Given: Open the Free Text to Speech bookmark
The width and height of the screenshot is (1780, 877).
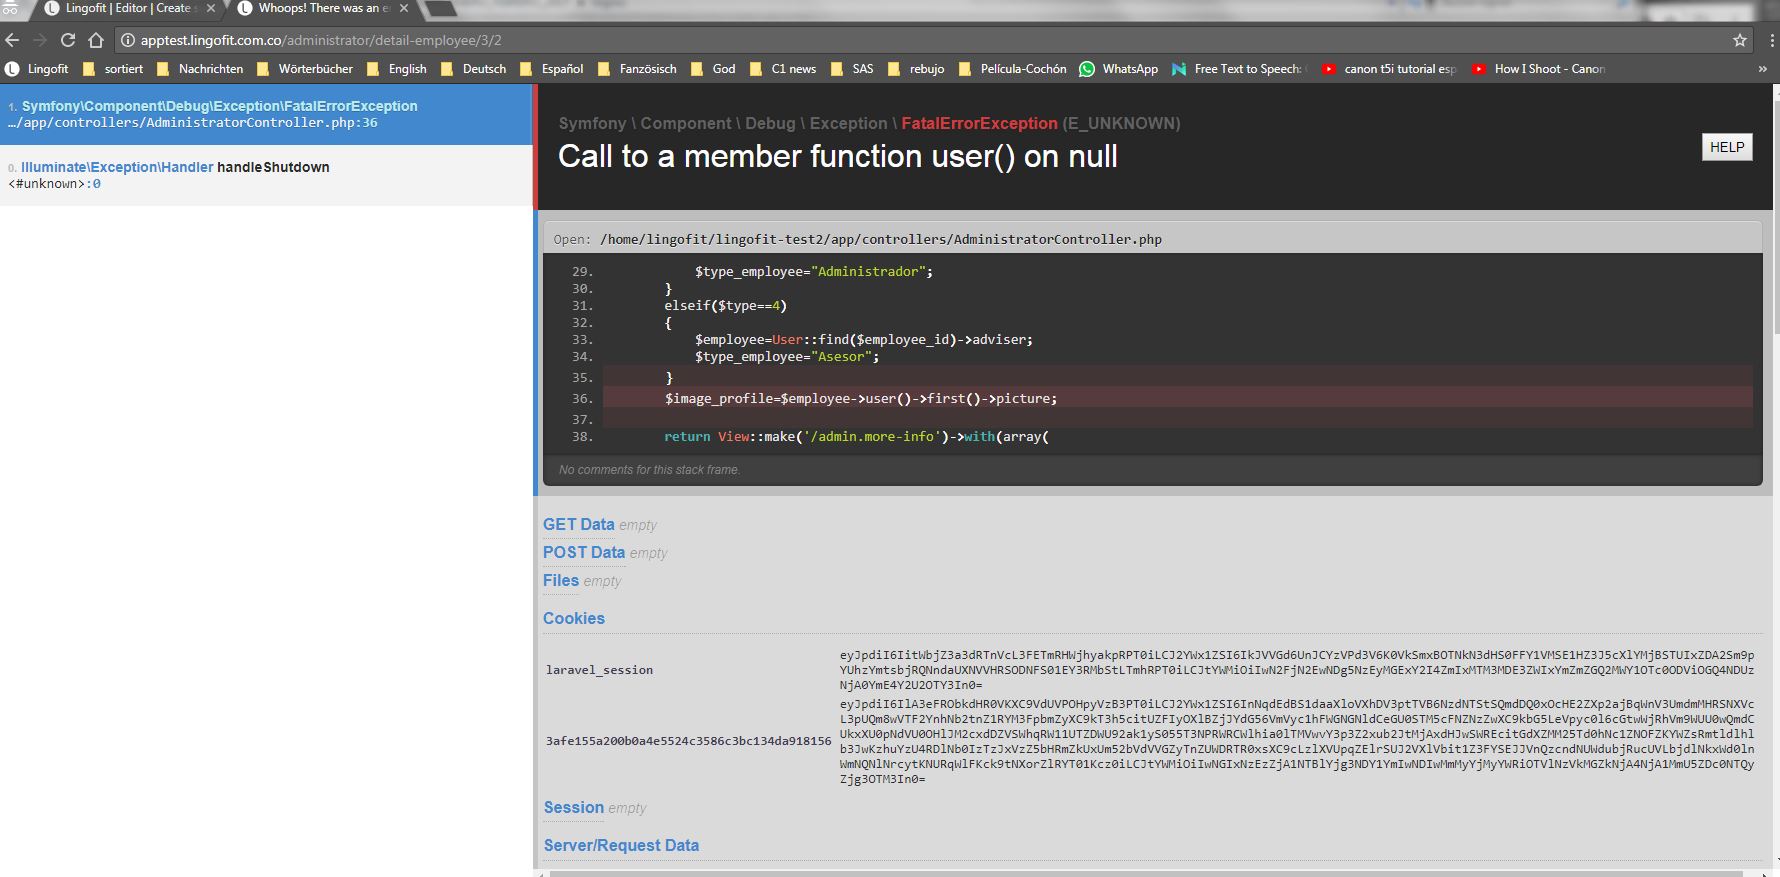Looking at the screenshot, I should [x=1238, y=69].
